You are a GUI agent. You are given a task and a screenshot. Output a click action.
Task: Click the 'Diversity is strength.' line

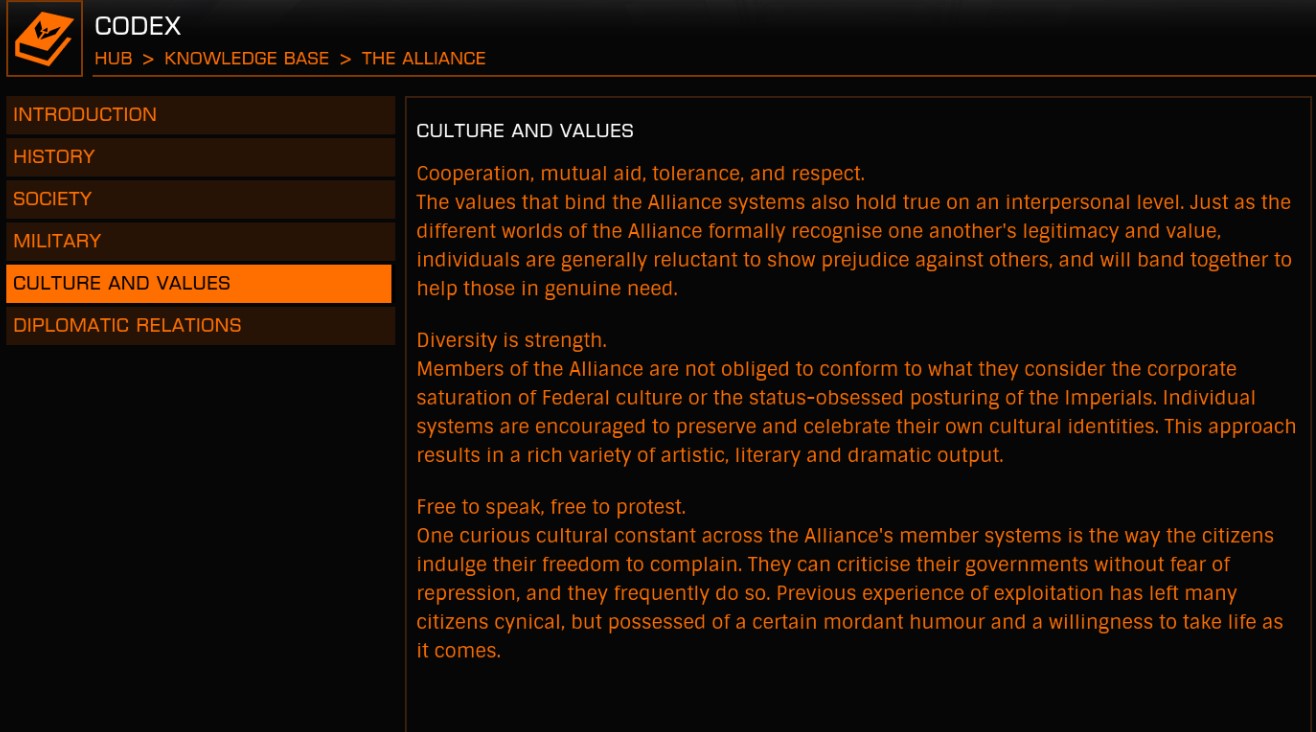[512, 340]
